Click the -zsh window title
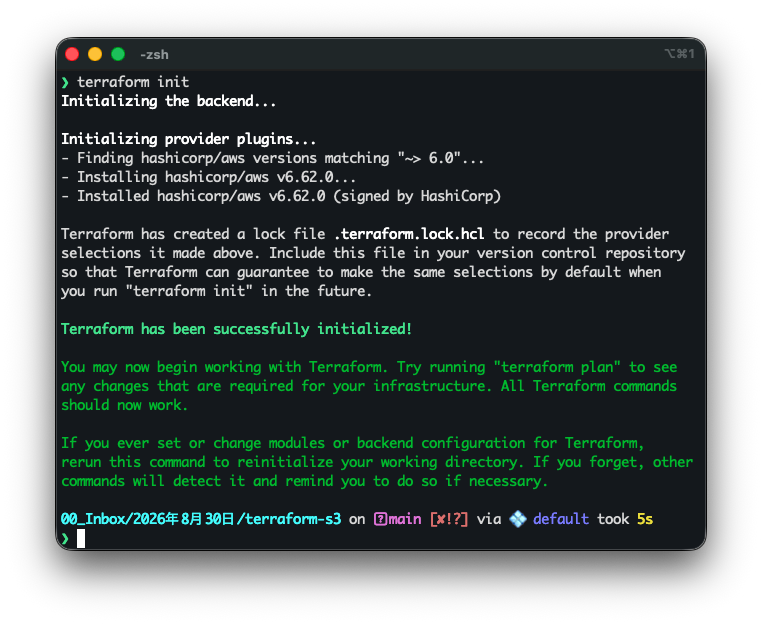Viewport: 762px width, 624px height. click(154, 54)
